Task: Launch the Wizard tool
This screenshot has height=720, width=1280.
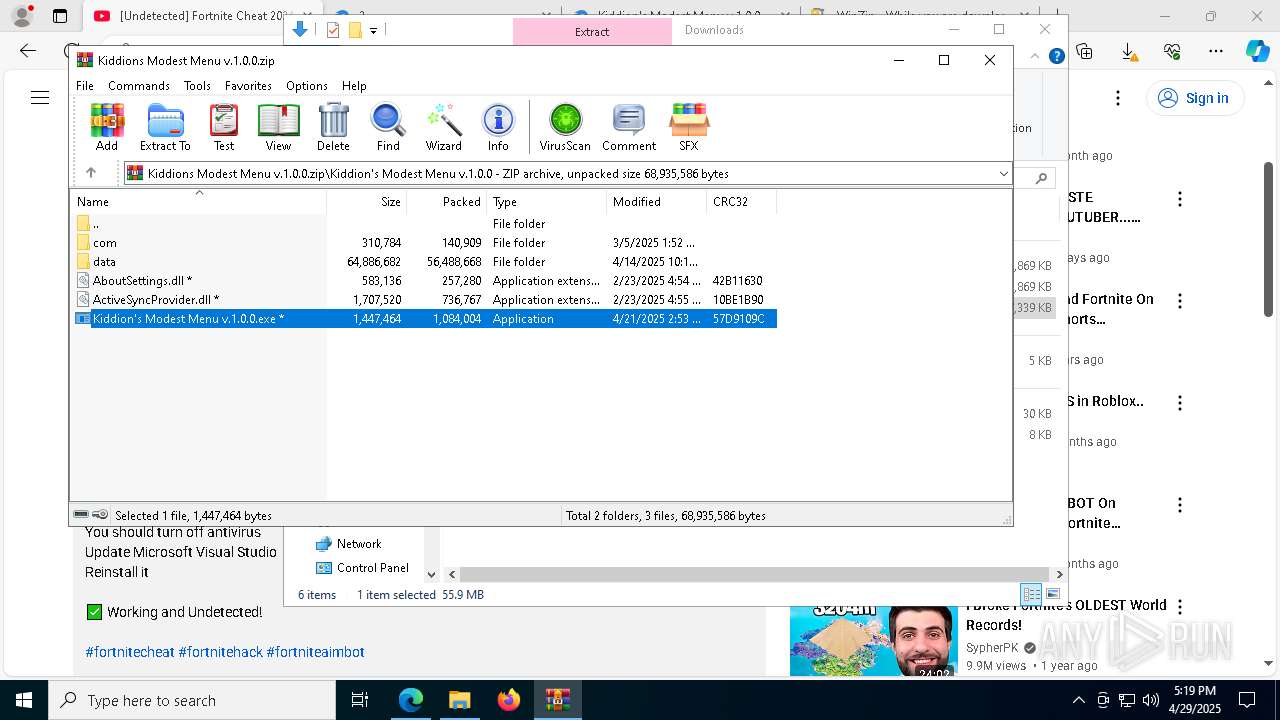Action: 443,127
